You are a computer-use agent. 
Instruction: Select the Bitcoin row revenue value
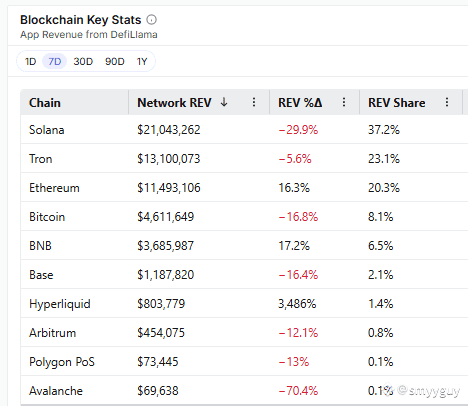pos(165,217)
